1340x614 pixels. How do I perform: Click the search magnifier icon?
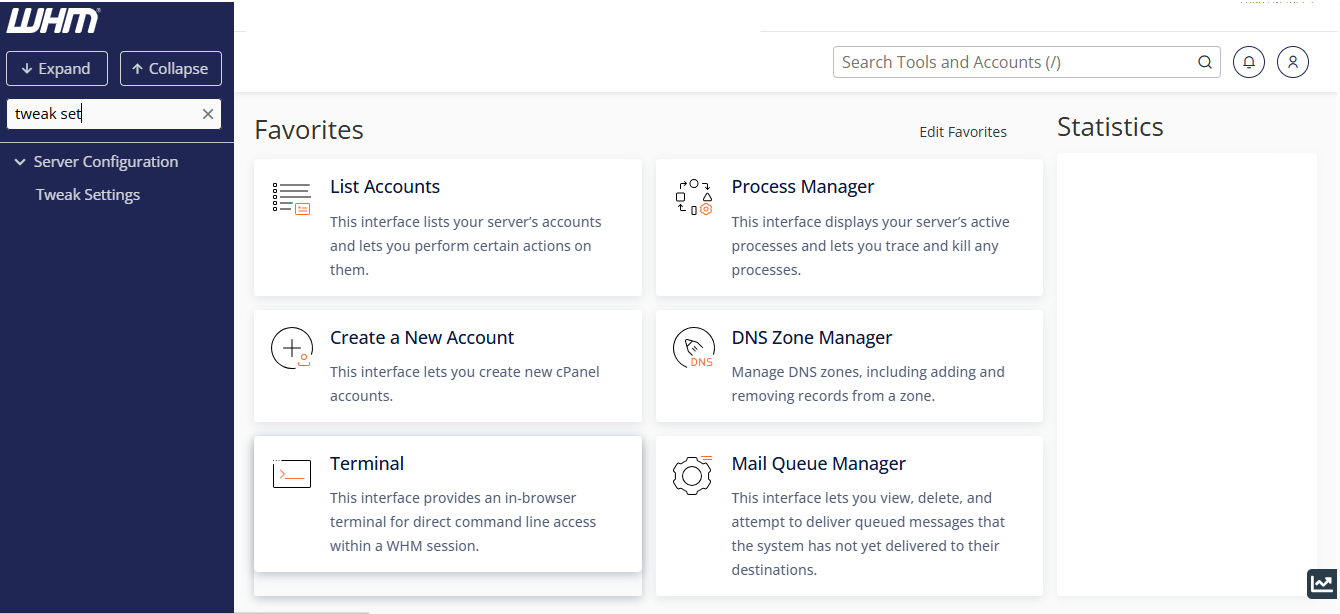point(1205,62)
